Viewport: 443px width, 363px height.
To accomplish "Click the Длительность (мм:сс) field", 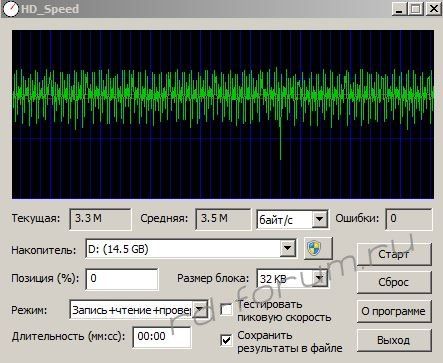I will click(162, 337).
